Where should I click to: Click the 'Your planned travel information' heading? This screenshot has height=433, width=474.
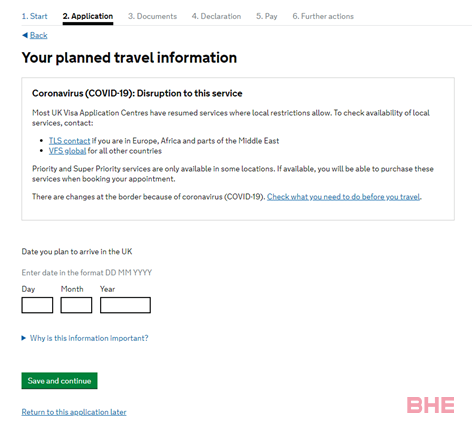click(129, 58)
